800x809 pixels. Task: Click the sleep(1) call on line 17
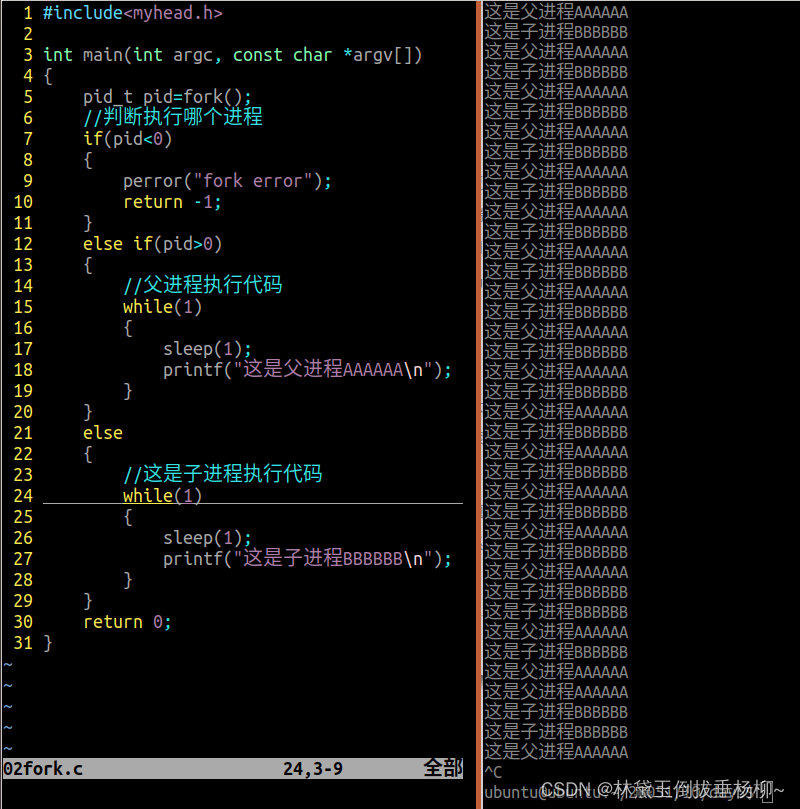click(200, 349)
